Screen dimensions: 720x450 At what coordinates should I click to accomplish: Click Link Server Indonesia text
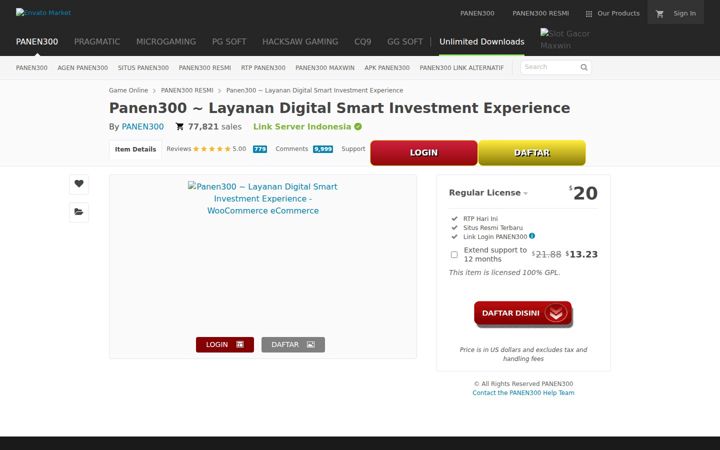(302, 127)
